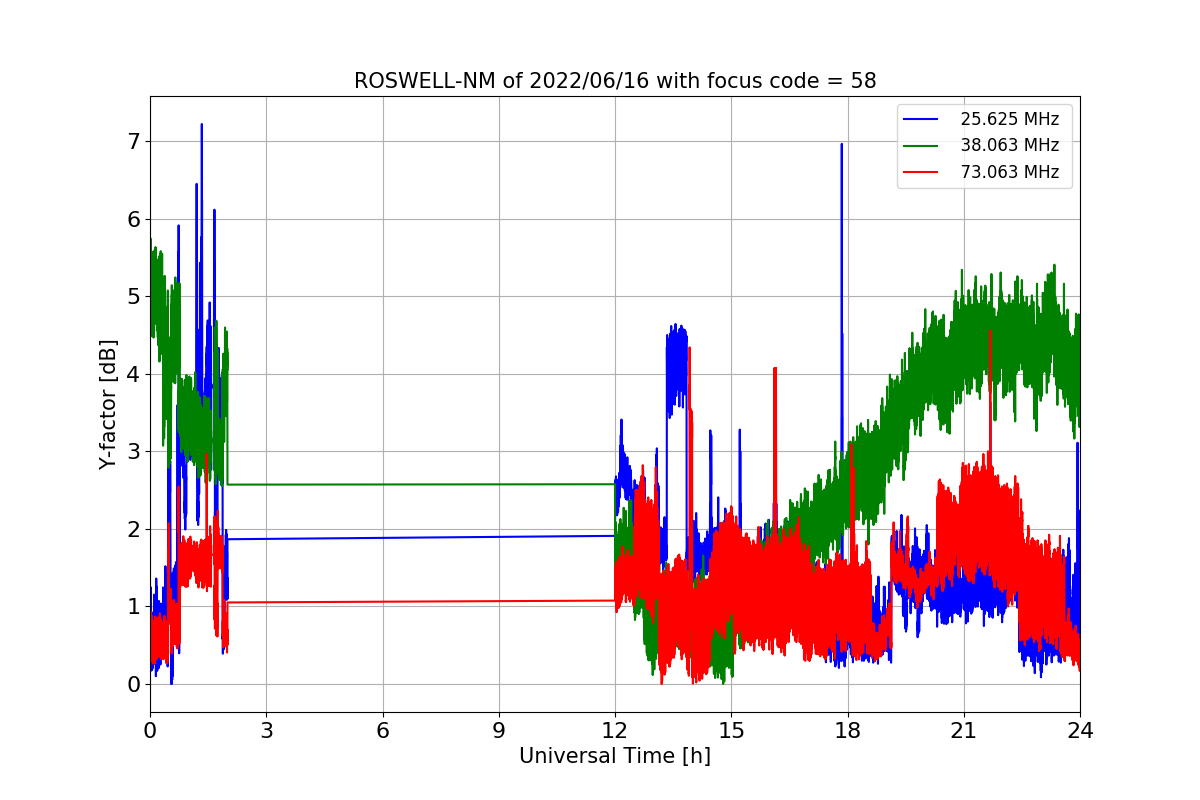The height and width of the screenshot is (800, 1200).
Task: Click the y-axis tick label 0
Action: (133, 684)
